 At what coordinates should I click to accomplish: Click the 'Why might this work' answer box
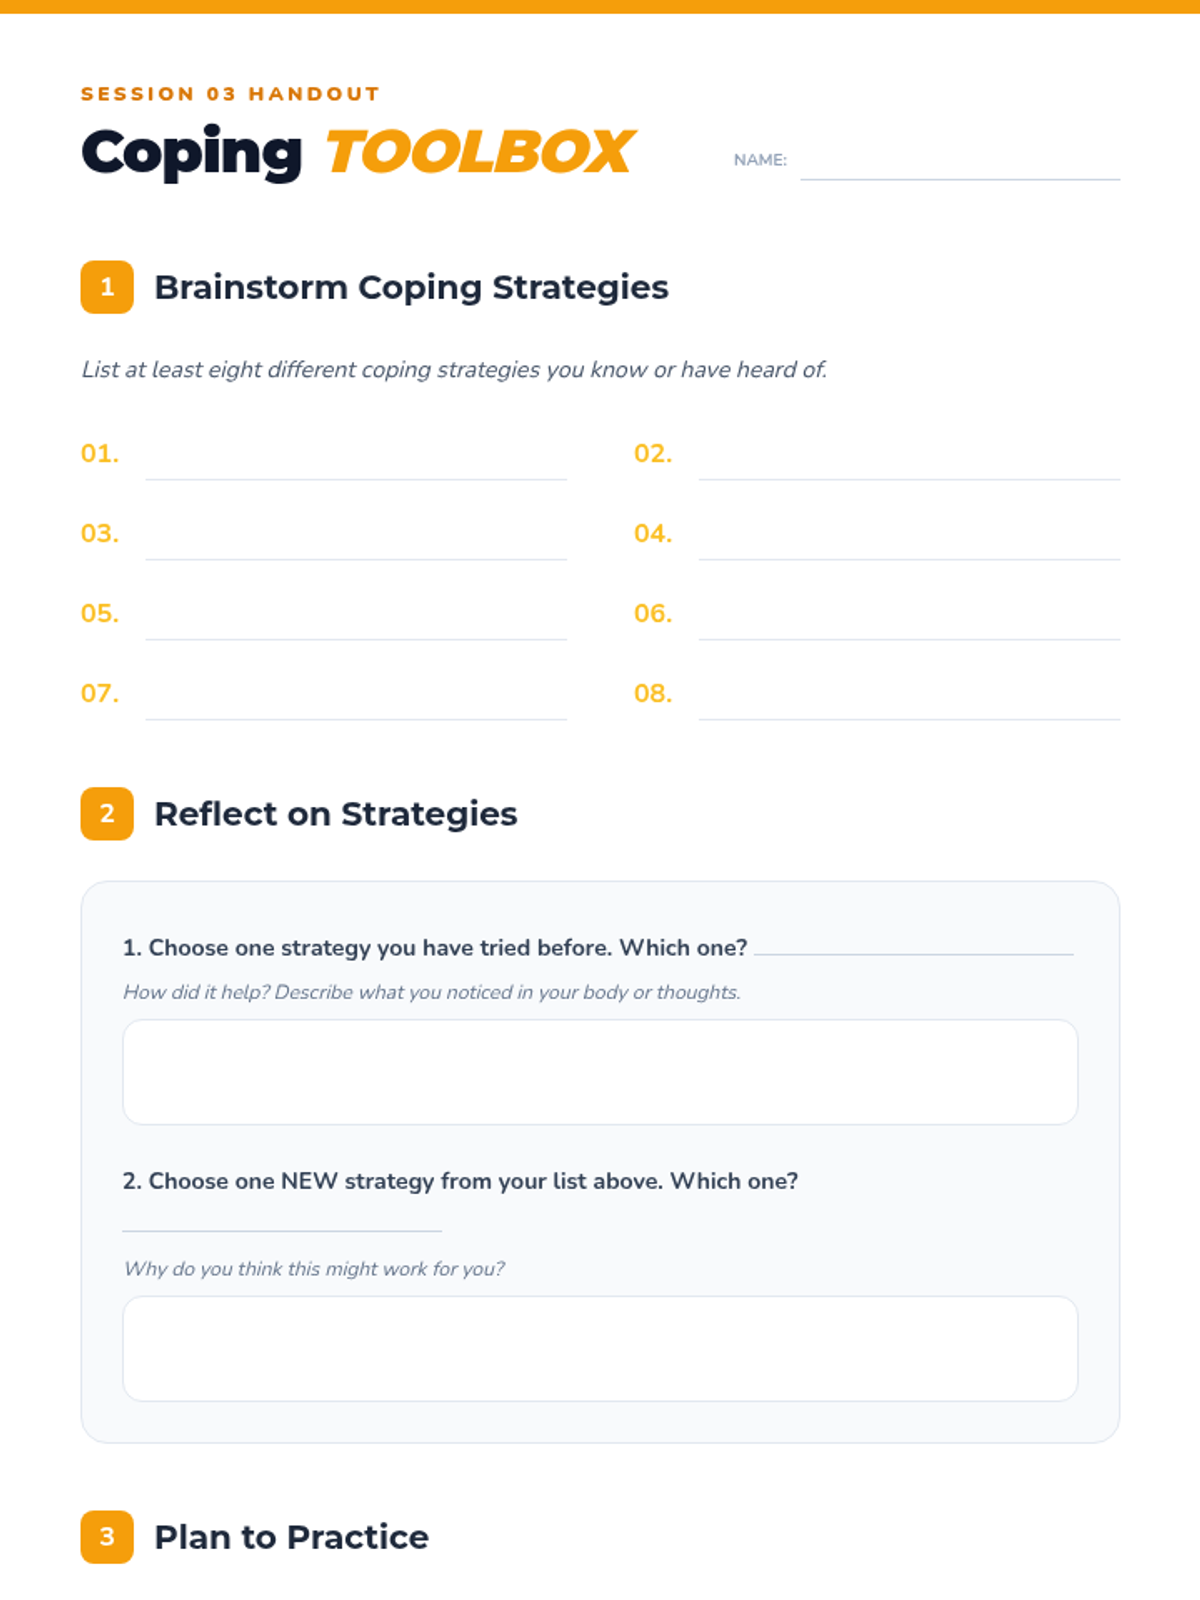[600, 1349]
